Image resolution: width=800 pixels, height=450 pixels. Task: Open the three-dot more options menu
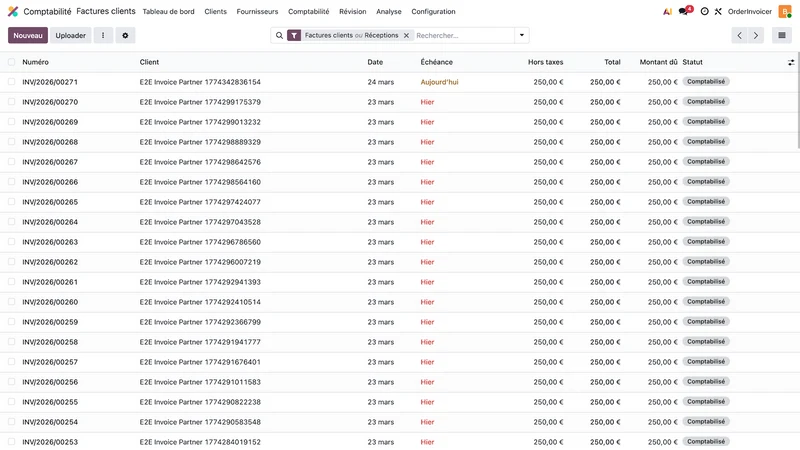coord(103,35)
